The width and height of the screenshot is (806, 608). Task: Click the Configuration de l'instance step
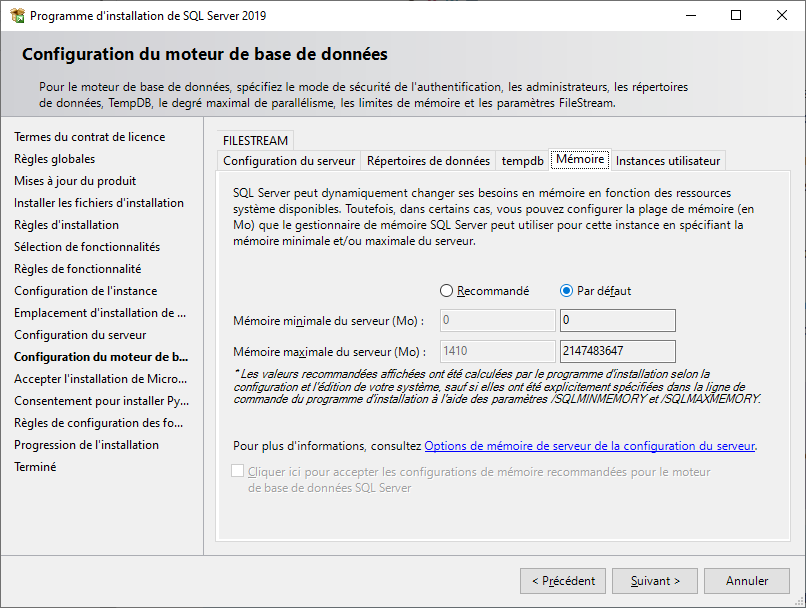pyautogui.click(x=85, y=291)
